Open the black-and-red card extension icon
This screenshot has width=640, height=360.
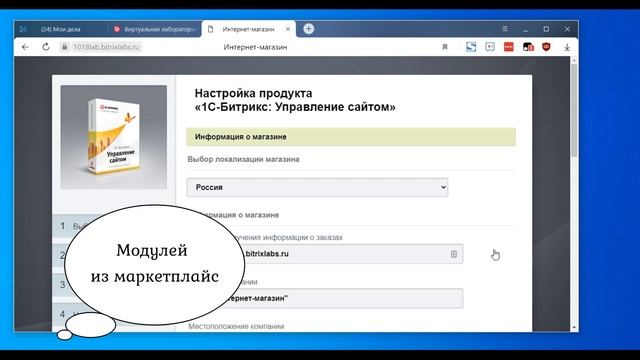click(528, 47)
